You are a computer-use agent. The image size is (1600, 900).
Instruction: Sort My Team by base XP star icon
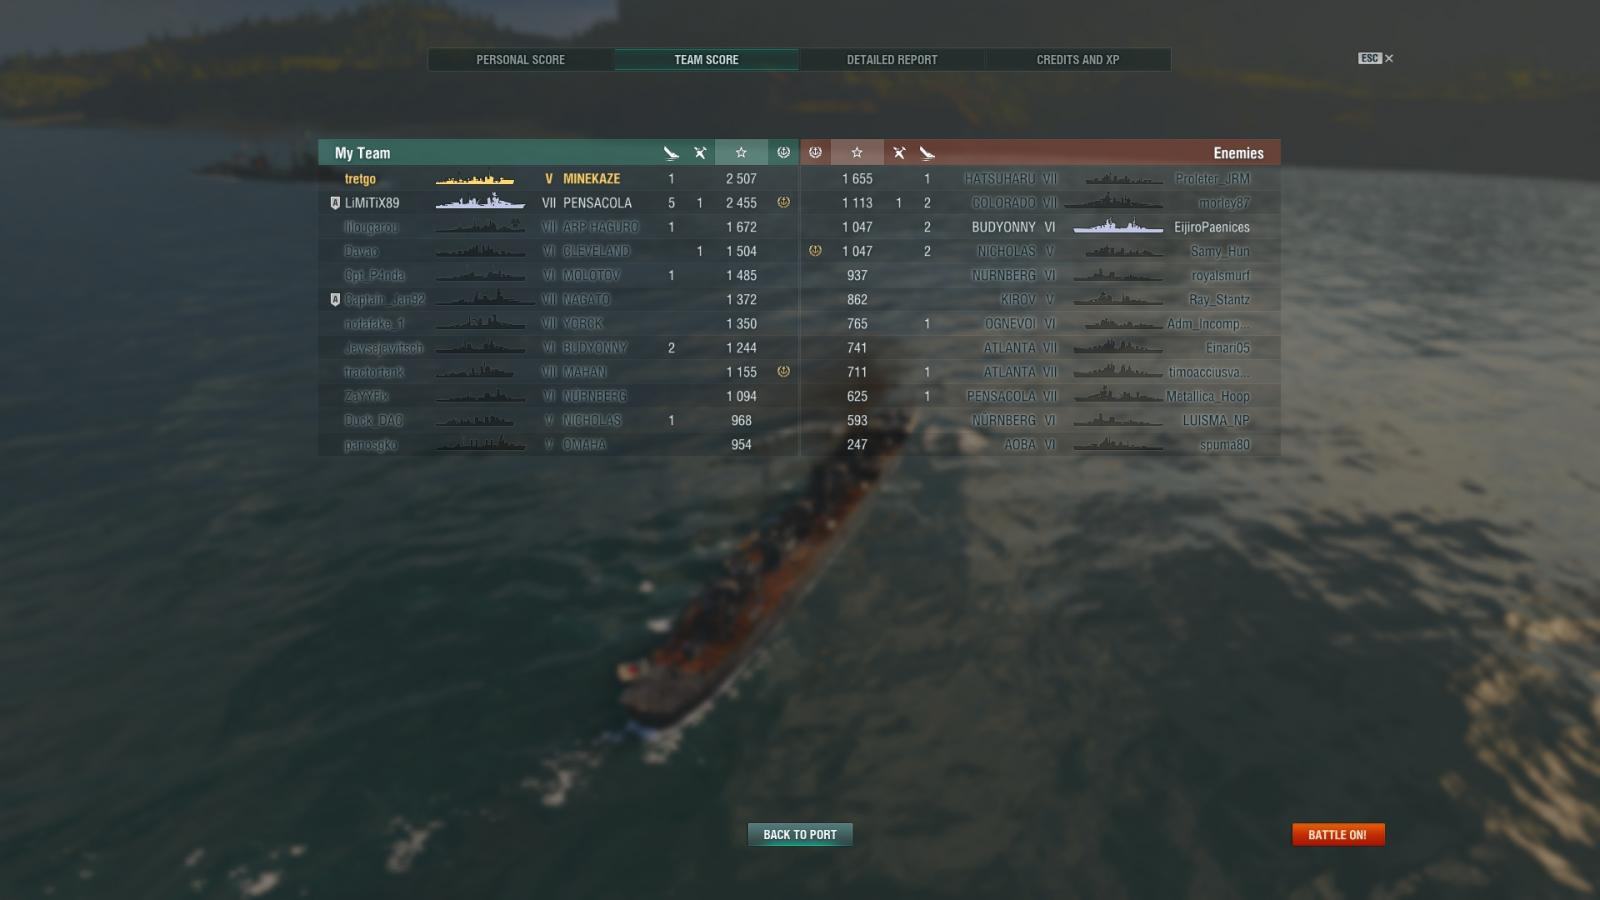tap(741, 153)
